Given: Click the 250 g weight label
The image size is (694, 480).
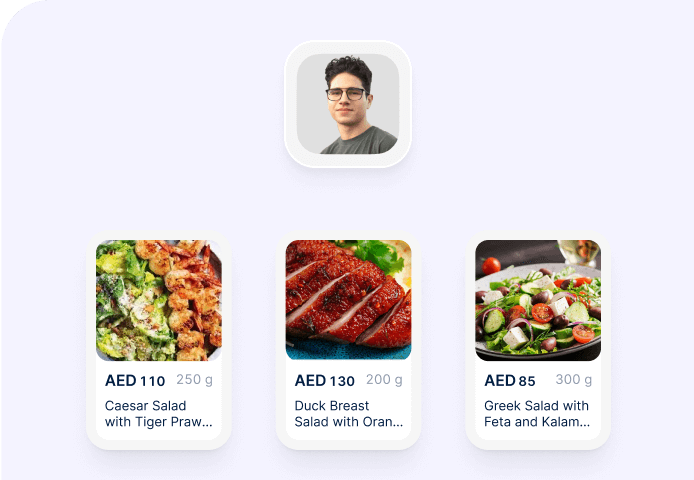Looking at the screenshot, I should coord(194,379).
